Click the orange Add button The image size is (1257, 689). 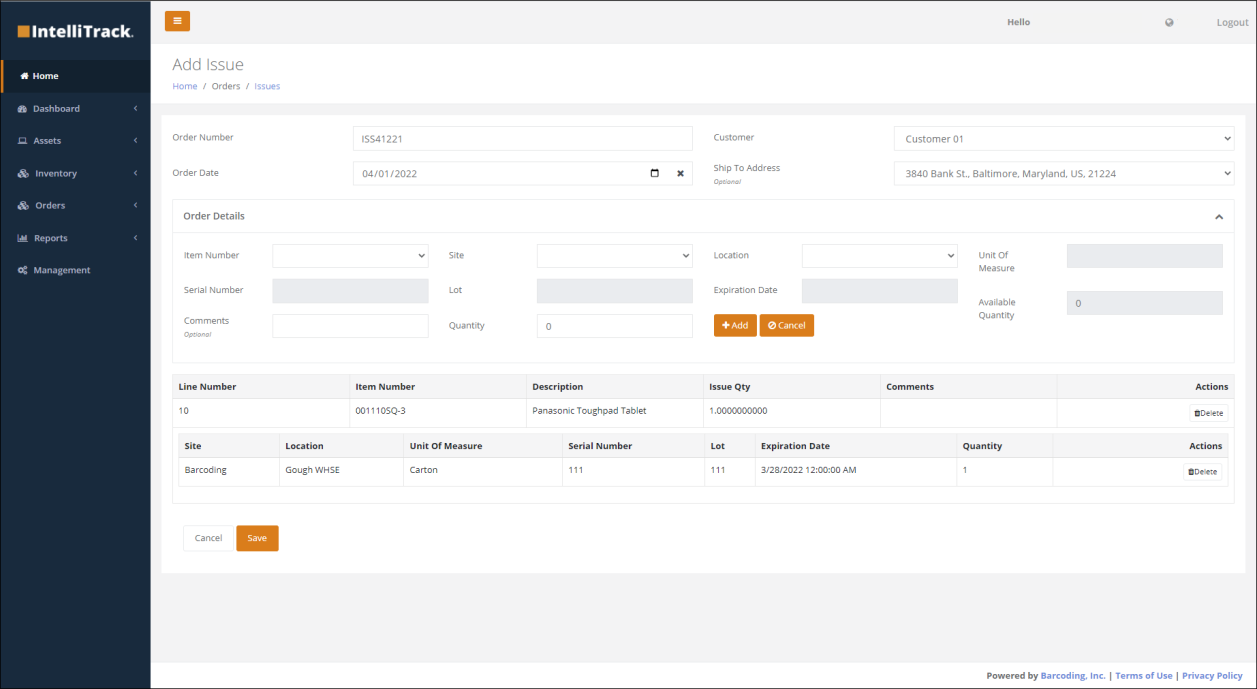(735, 325)
